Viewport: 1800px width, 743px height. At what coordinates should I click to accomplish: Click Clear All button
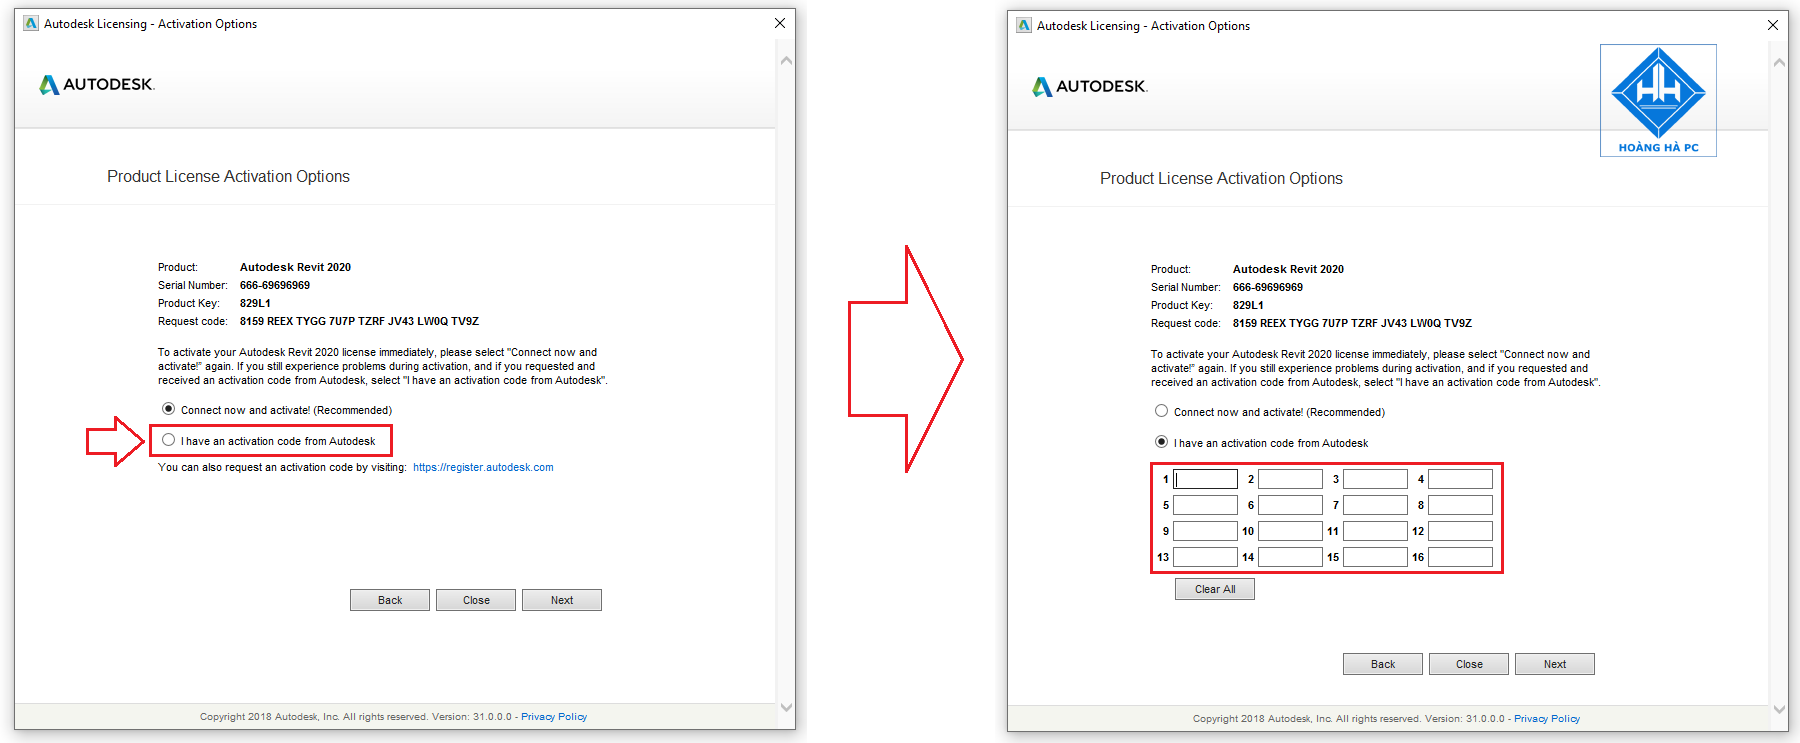tap(1215, 589)
